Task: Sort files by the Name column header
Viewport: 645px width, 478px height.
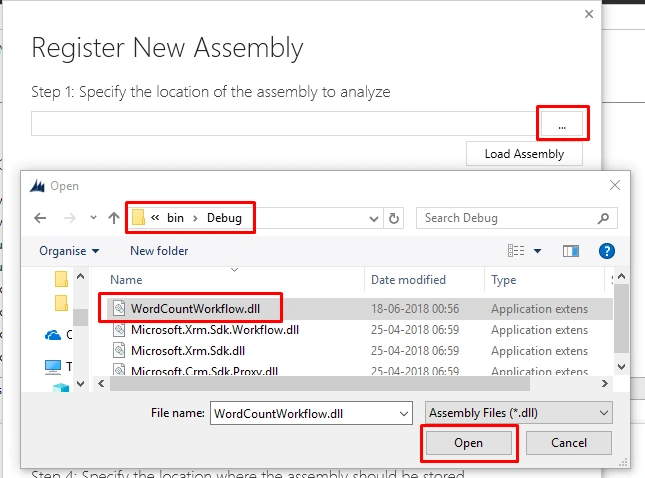Action: click(x=126, y=280)
